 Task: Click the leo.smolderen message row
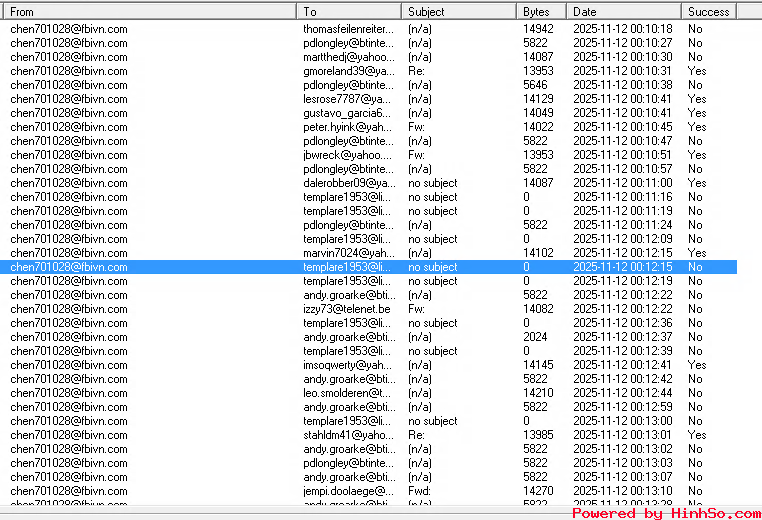pyautogui.click(x=348, y=393)
